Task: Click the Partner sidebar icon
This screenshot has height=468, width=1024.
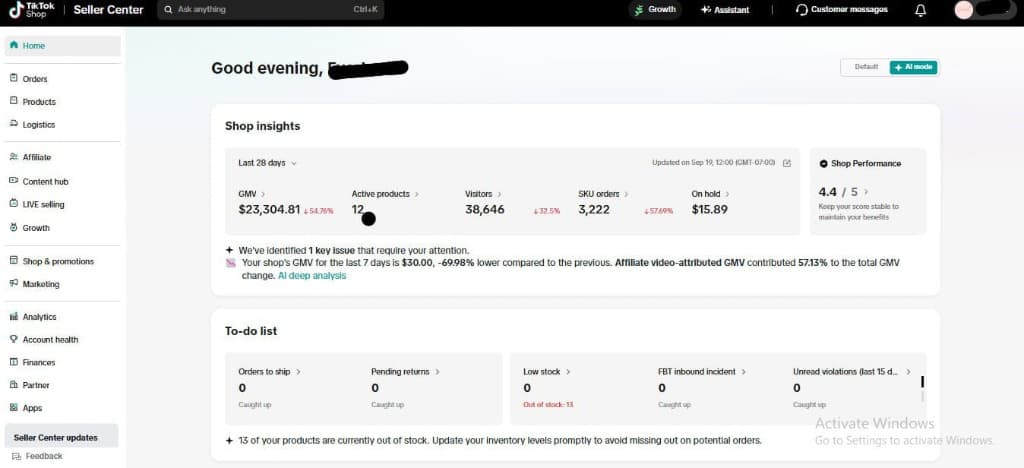Action: (14, 384)
